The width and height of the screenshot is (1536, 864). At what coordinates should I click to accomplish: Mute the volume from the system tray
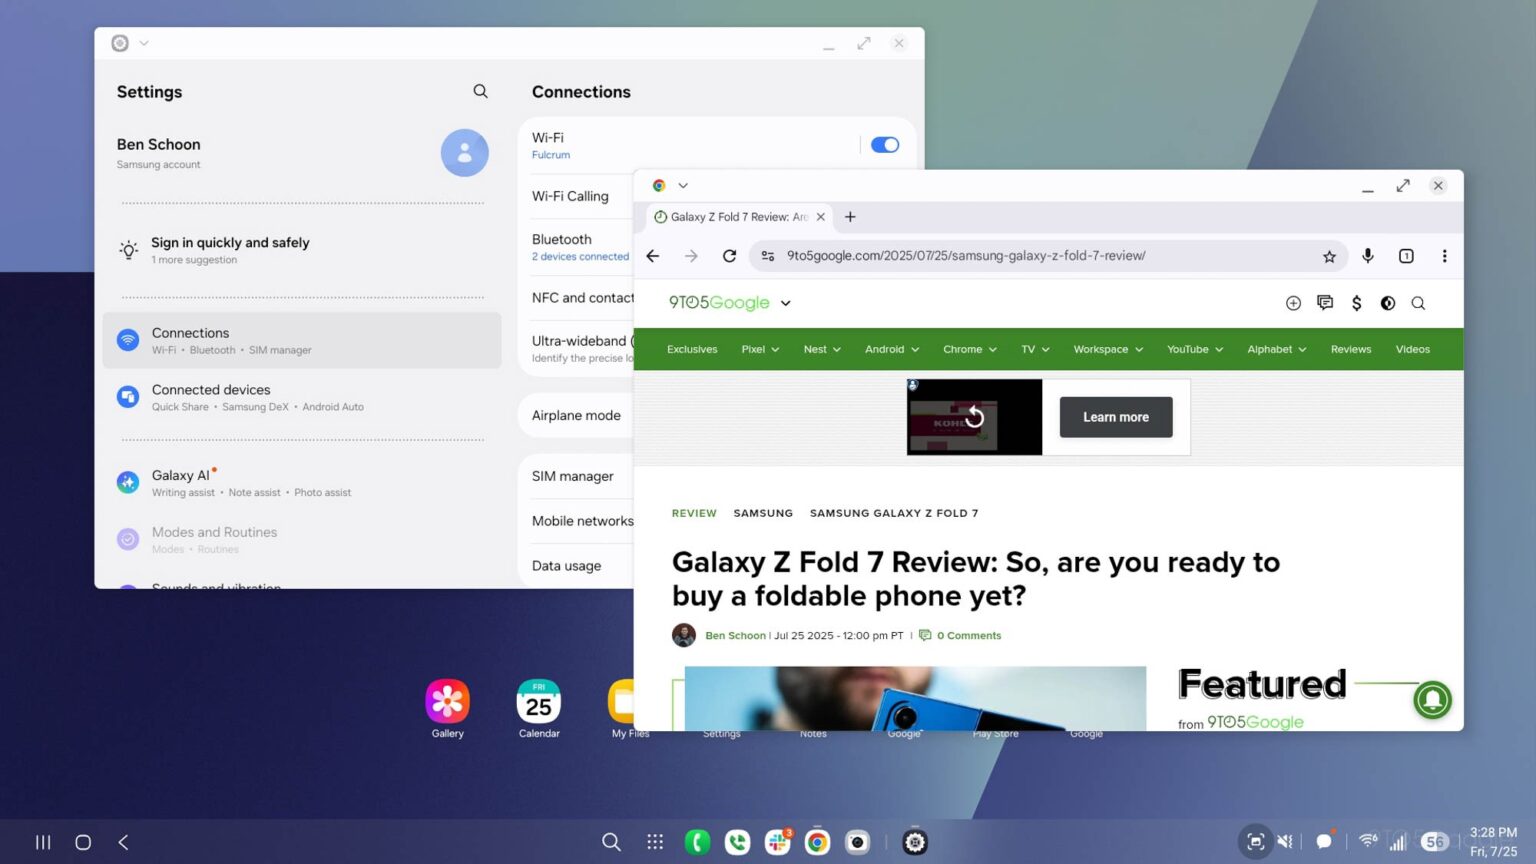tap(1285, 842)
